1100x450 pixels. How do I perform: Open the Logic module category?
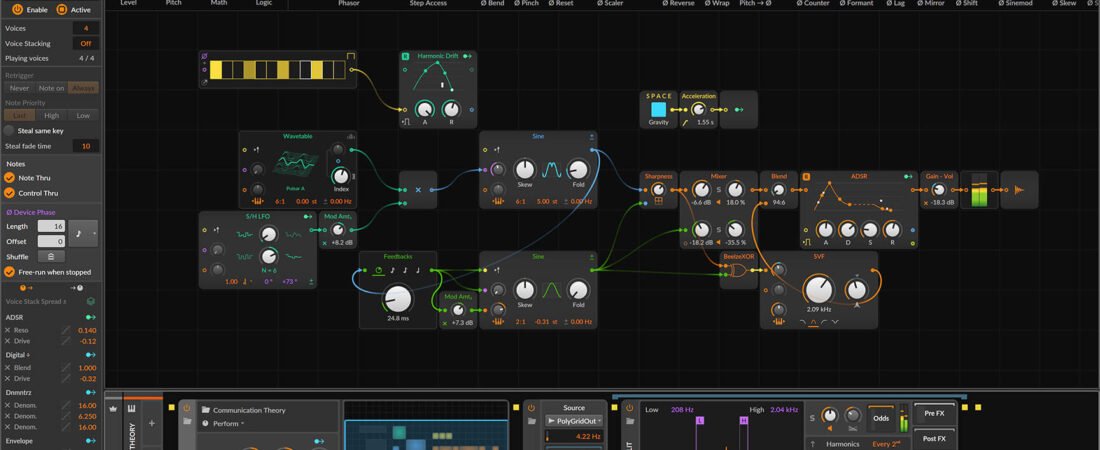click(x=264, y=4)
